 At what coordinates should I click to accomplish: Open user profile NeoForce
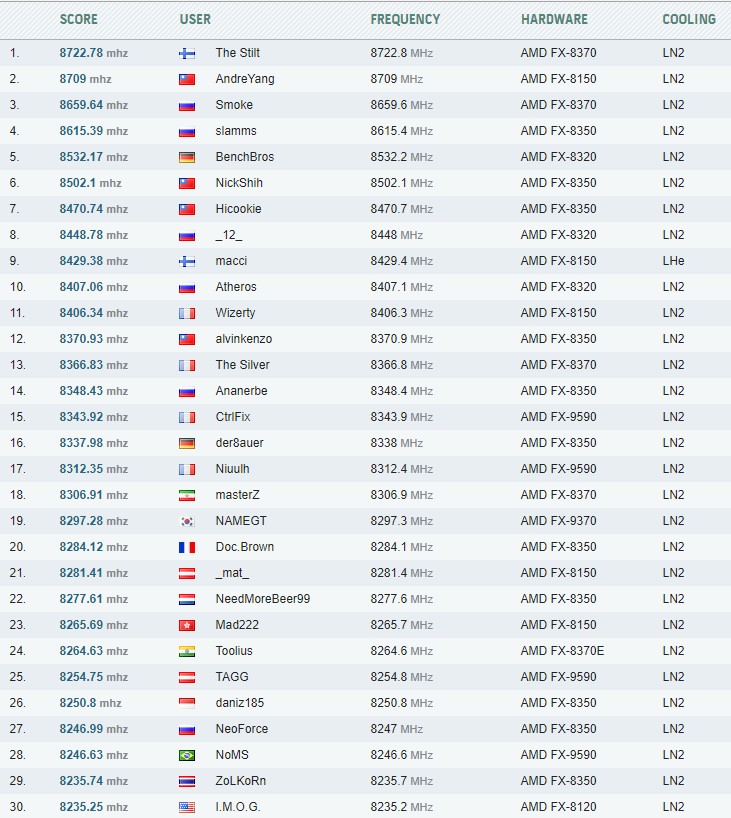242,729
